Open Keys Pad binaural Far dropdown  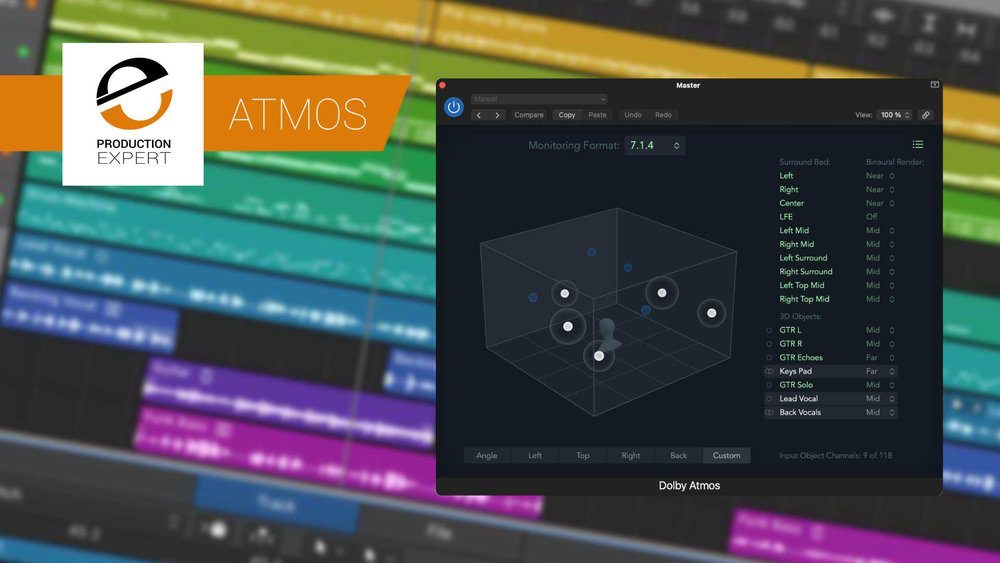click(x=880, y=371)
